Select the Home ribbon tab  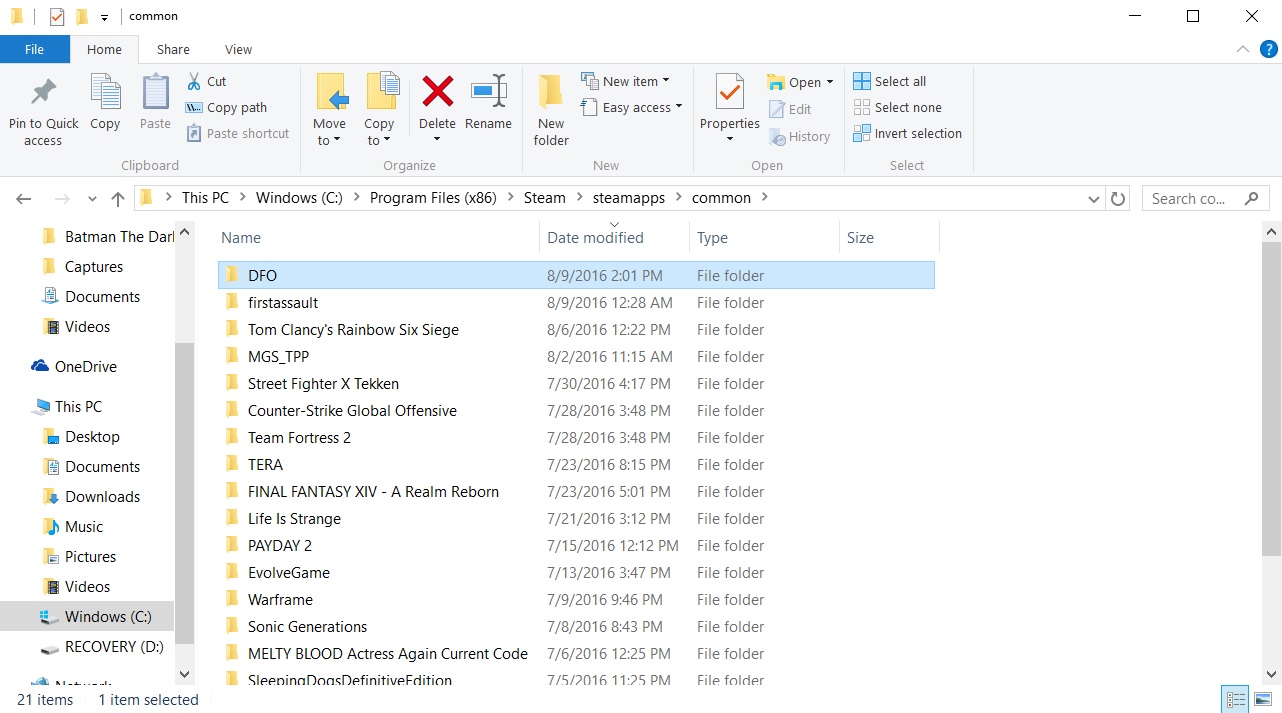[104, 49]
